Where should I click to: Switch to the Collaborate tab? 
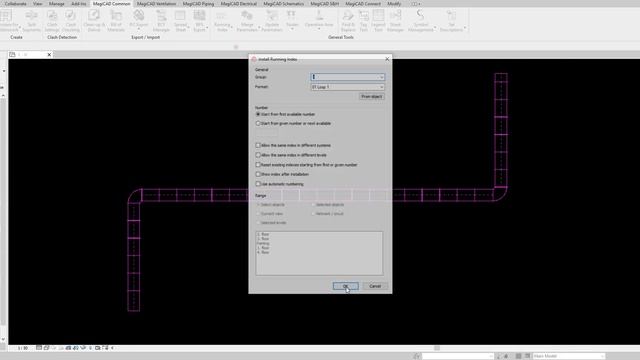[16, 4]
